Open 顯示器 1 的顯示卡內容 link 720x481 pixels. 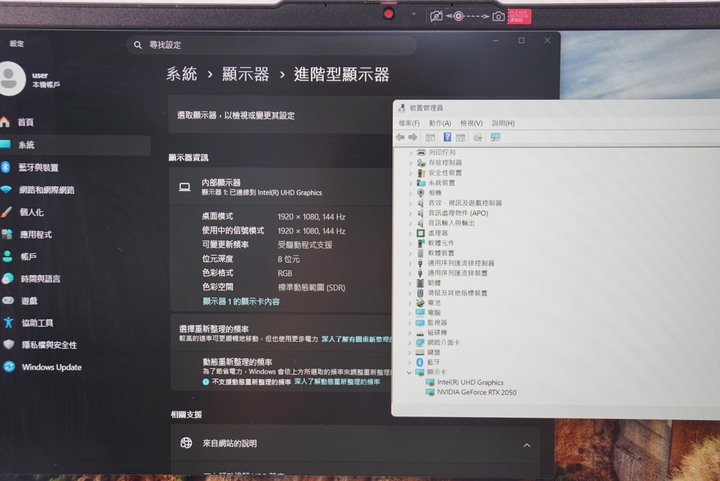[x=241, y=302]
